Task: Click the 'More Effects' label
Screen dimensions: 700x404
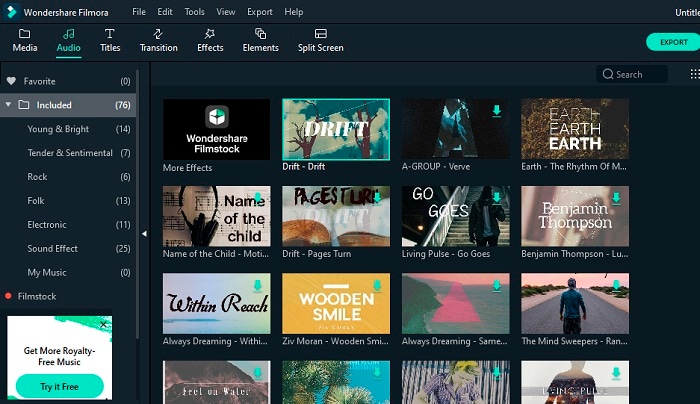Action: [x=187, y=168]
